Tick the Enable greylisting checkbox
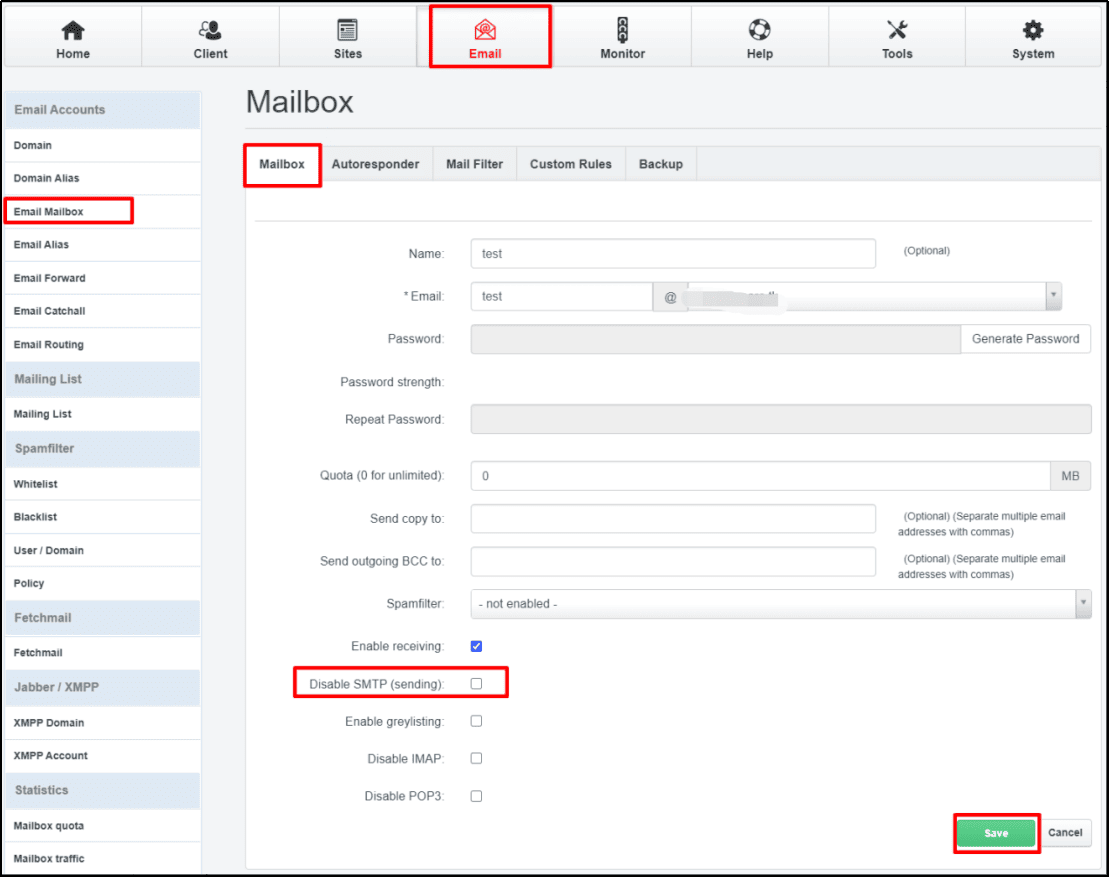Viewport: 1109px width, 877px height. 476,721
